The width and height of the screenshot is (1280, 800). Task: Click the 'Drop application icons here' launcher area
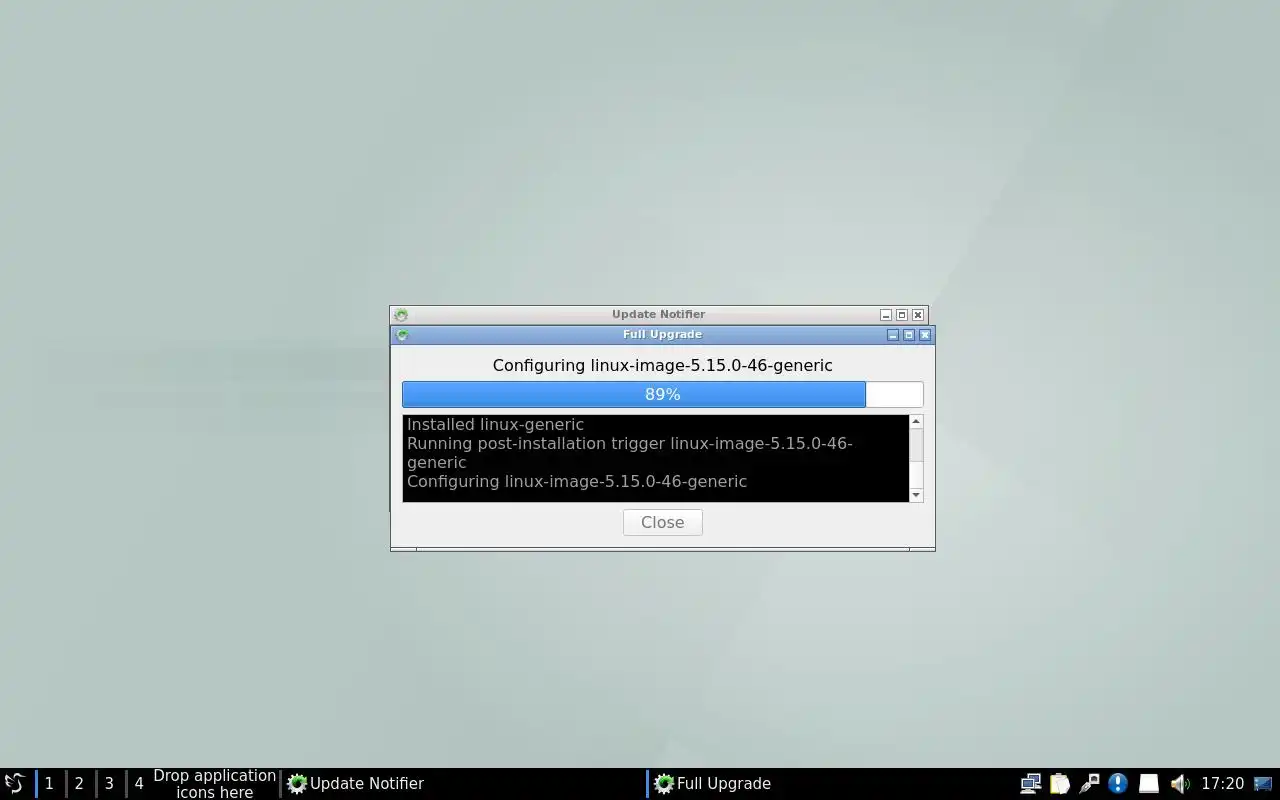[x=214, y=783]
